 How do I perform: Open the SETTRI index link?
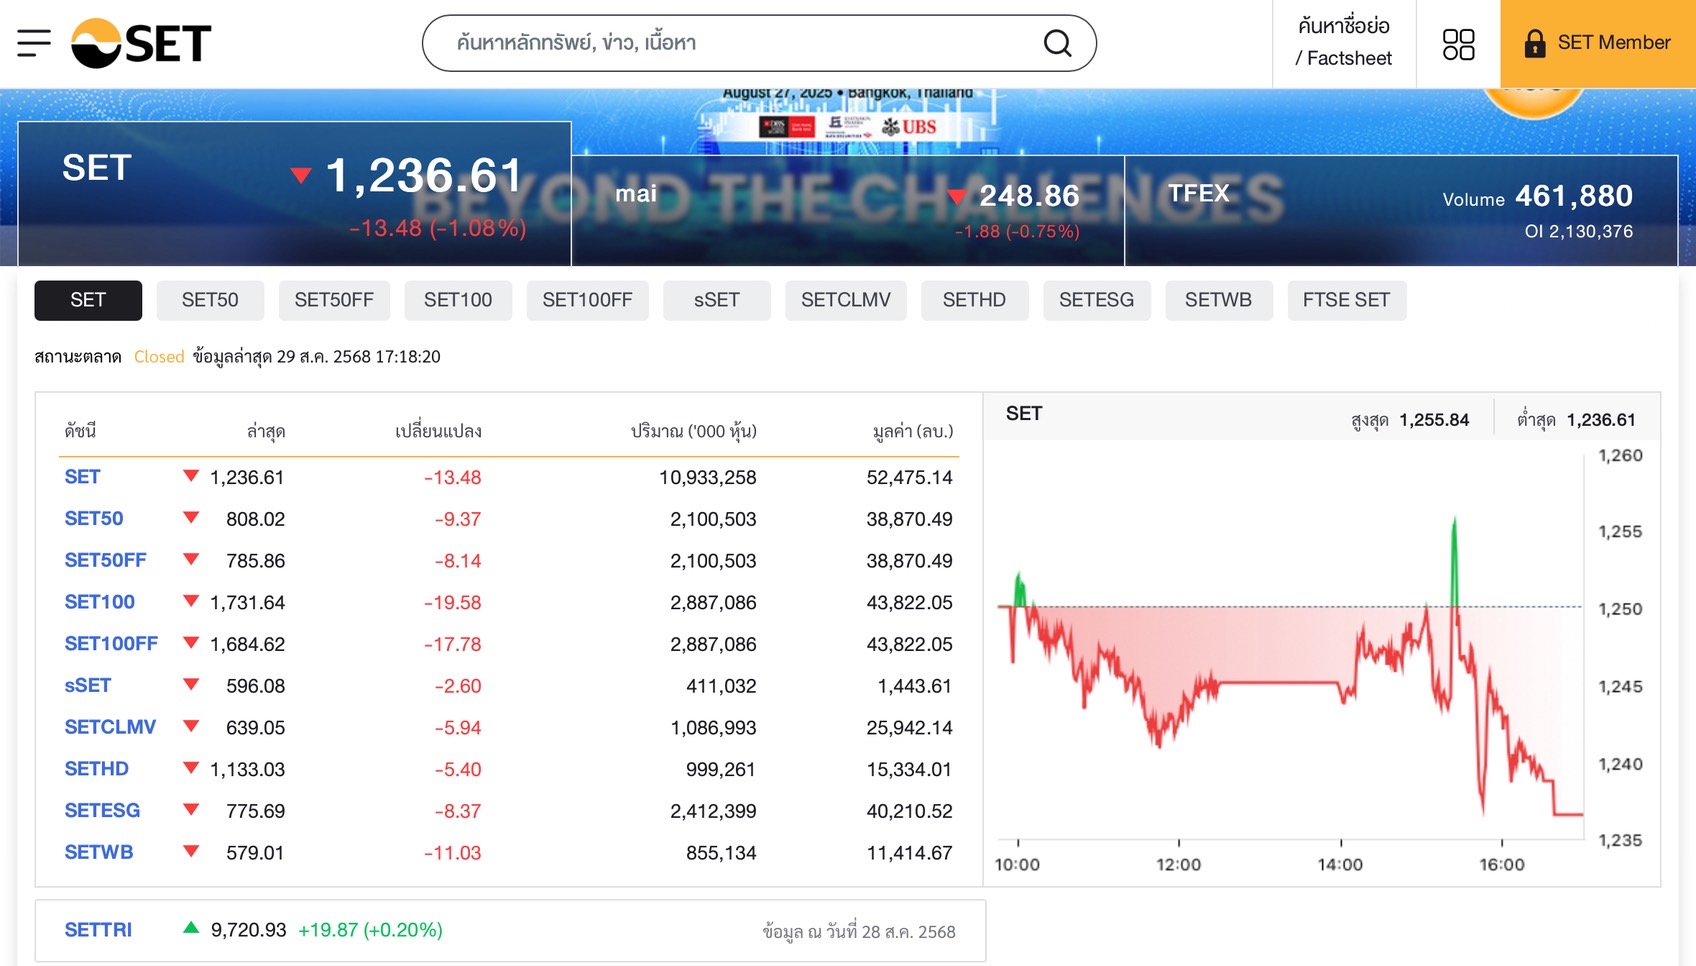click(x=98, y=930)
